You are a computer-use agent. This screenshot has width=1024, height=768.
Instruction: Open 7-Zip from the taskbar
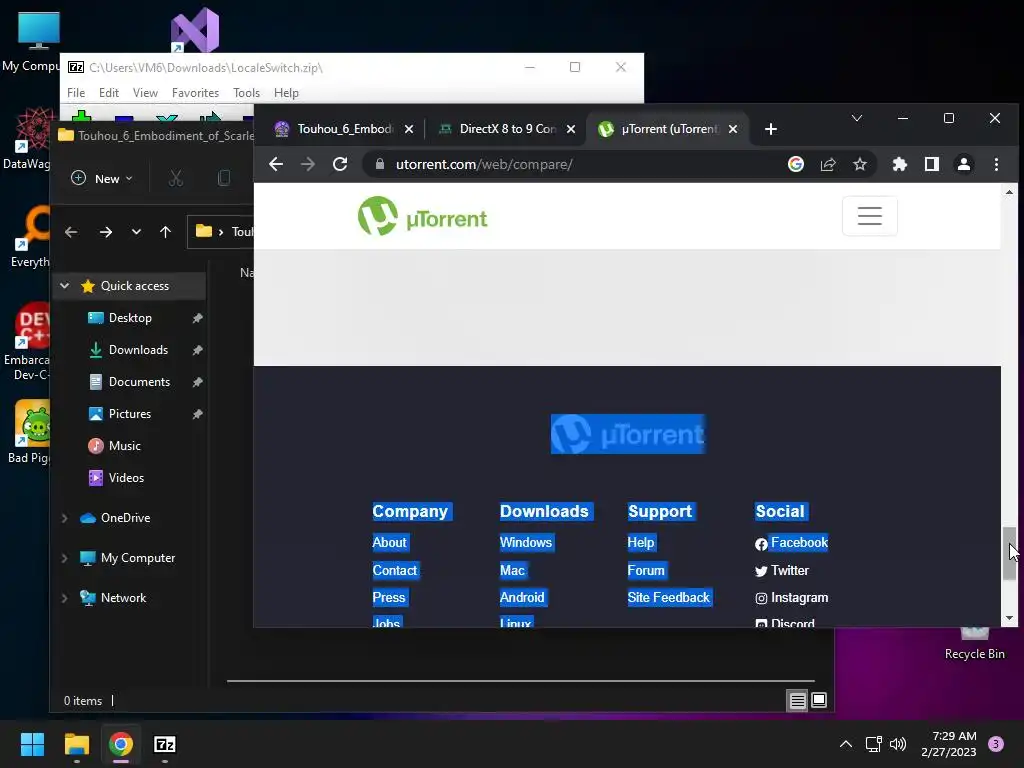165,744
